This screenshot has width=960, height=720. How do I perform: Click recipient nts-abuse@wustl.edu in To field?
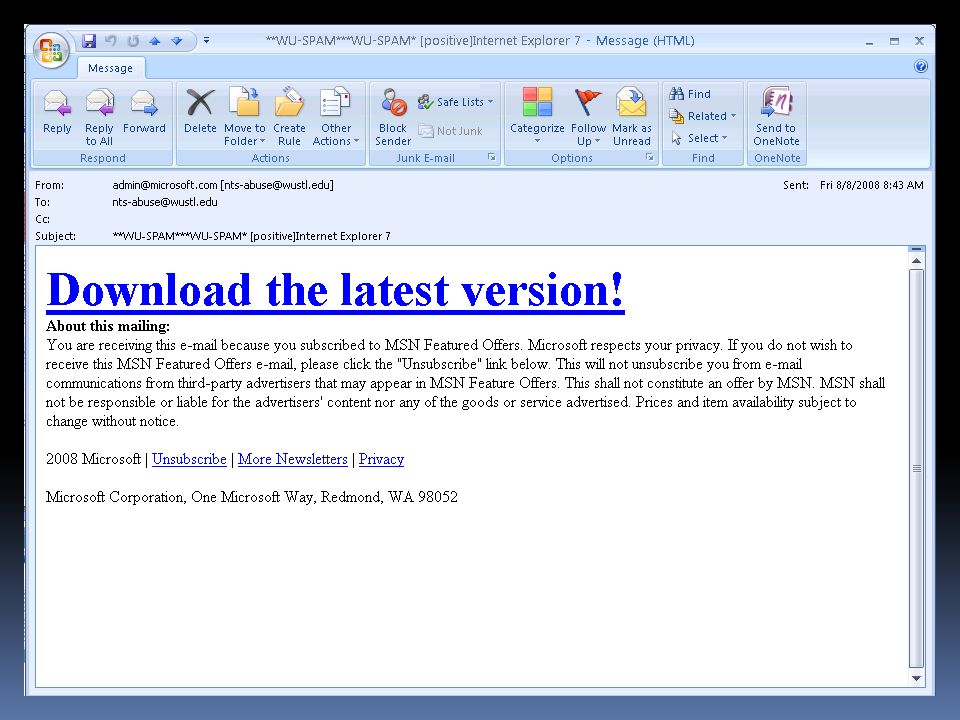tap(165, 202)
